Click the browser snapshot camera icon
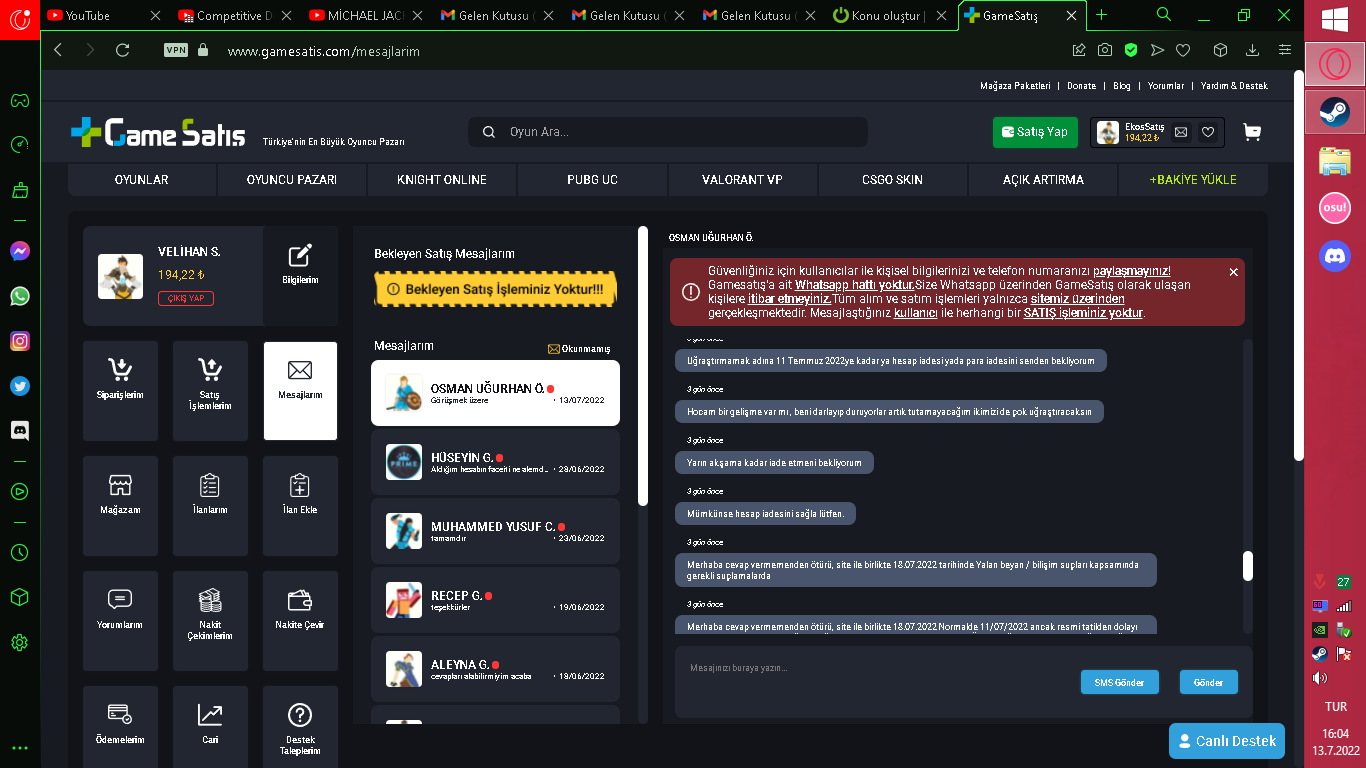The height and width of the screenshot is (768, 1366). pos(1105,50)
